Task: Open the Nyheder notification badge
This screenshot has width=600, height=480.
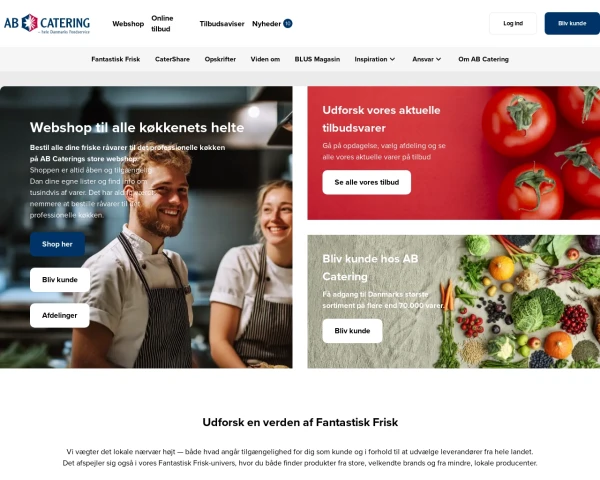Action: 288,24
